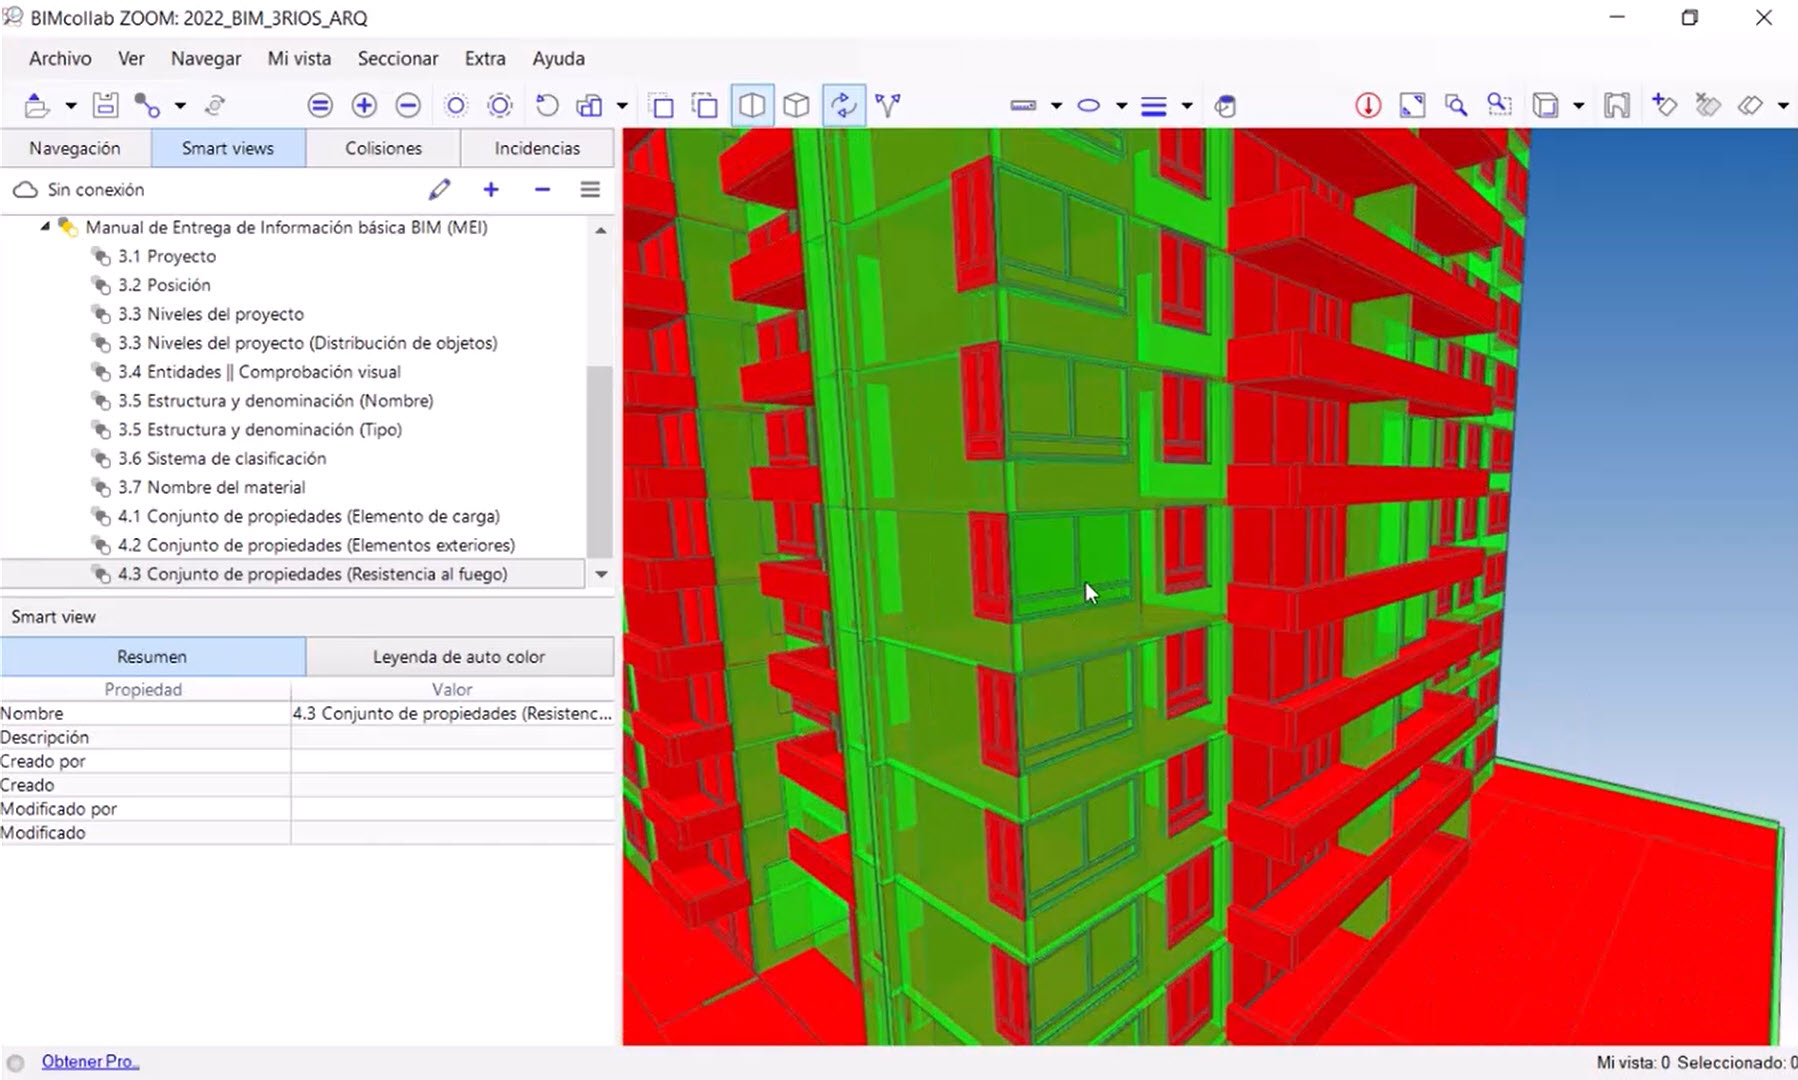
Task: Switch to the Colisiones tab
Action: tap(383, 148)
